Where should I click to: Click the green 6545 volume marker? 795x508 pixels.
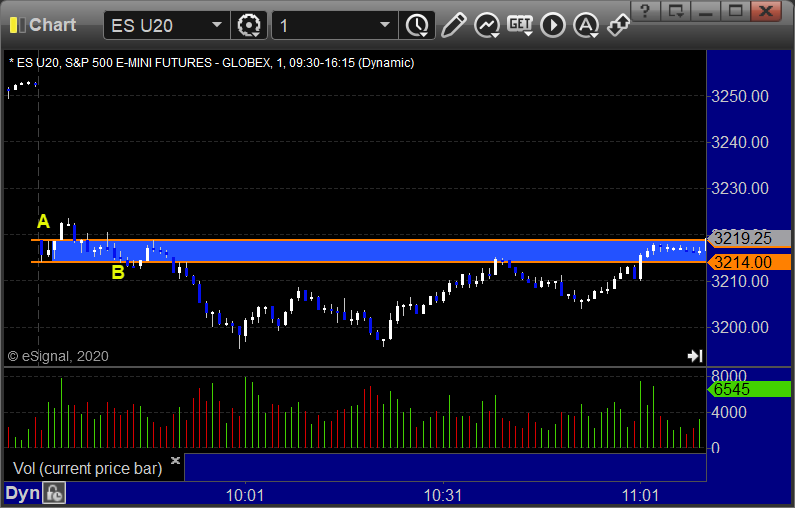[x=749, y=389]
